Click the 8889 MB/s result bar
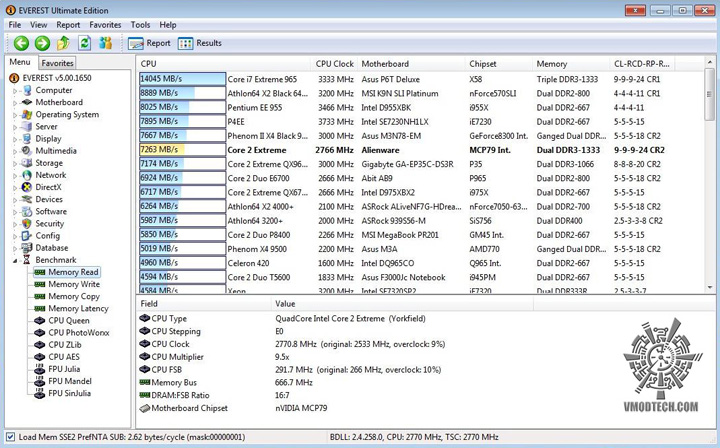This screenshot has height=448, width=720. (182, 93)
